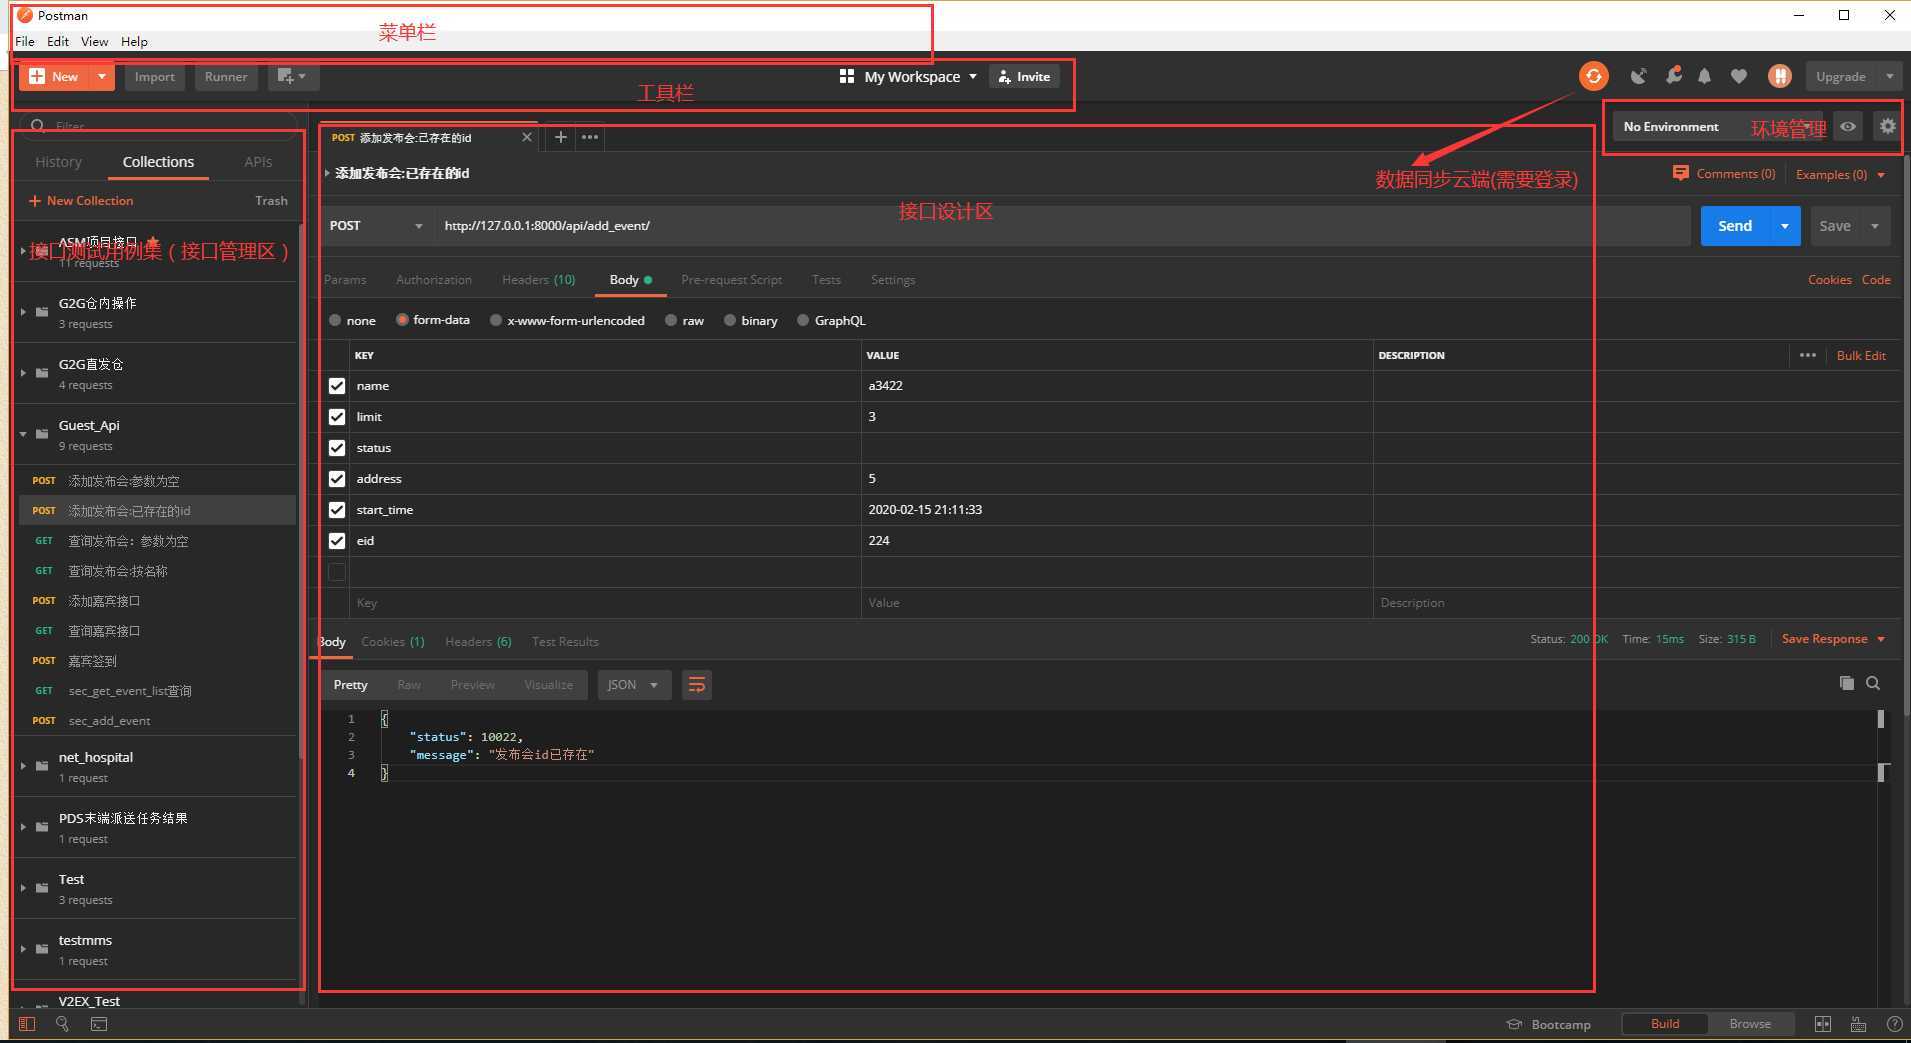Open new window icon in toolbar

click(x=292, y=76)
